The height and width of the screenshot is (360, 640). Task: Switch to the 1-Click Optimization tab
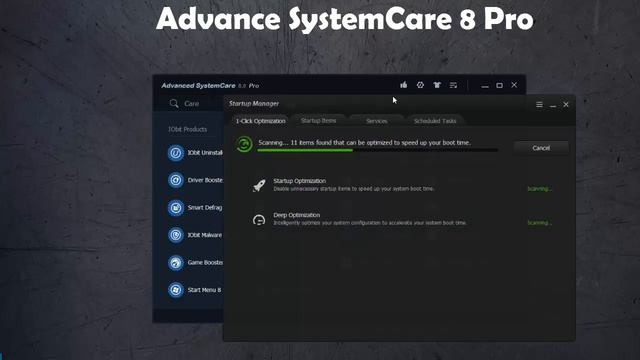(x=260, y=121)
